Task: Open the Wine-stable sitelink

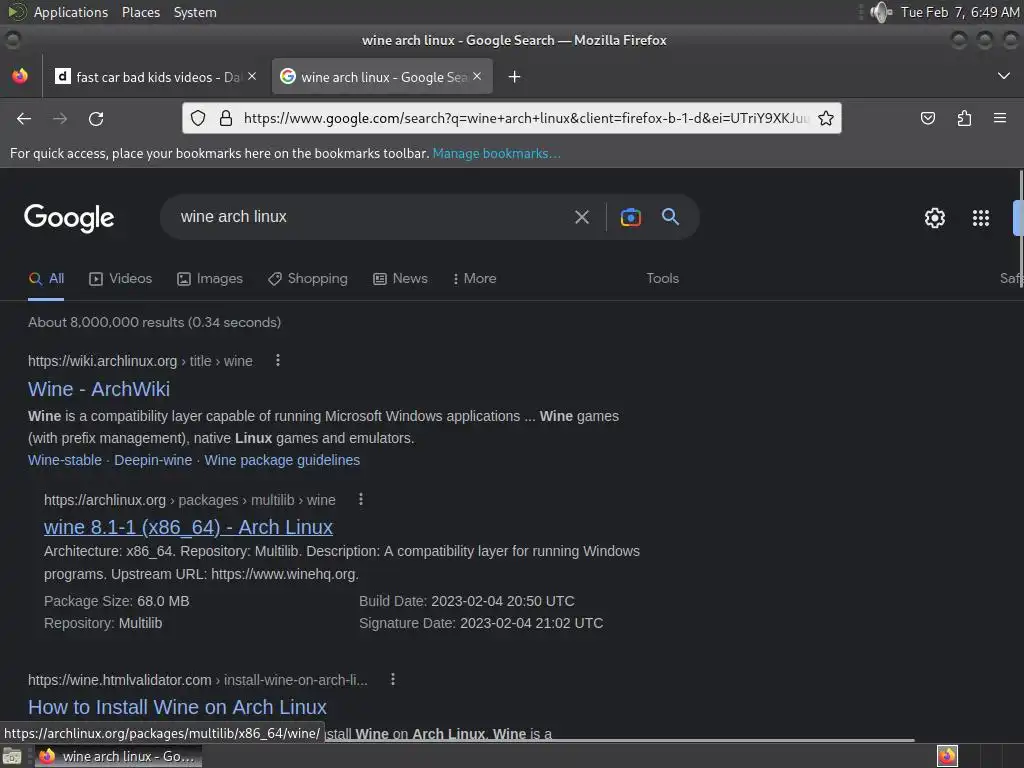Action: point(65,460)
